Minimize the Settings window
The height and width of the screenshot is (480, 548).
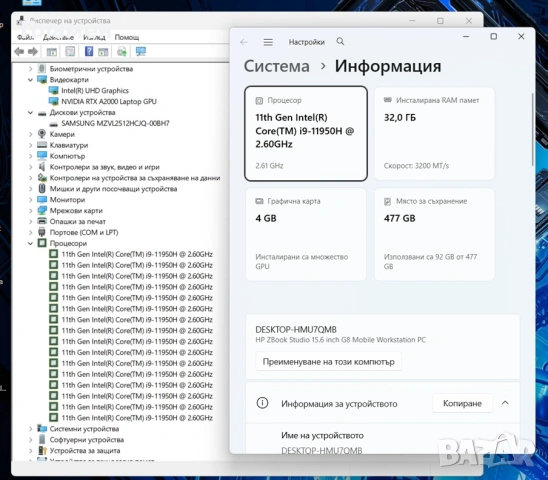point(466,36)
